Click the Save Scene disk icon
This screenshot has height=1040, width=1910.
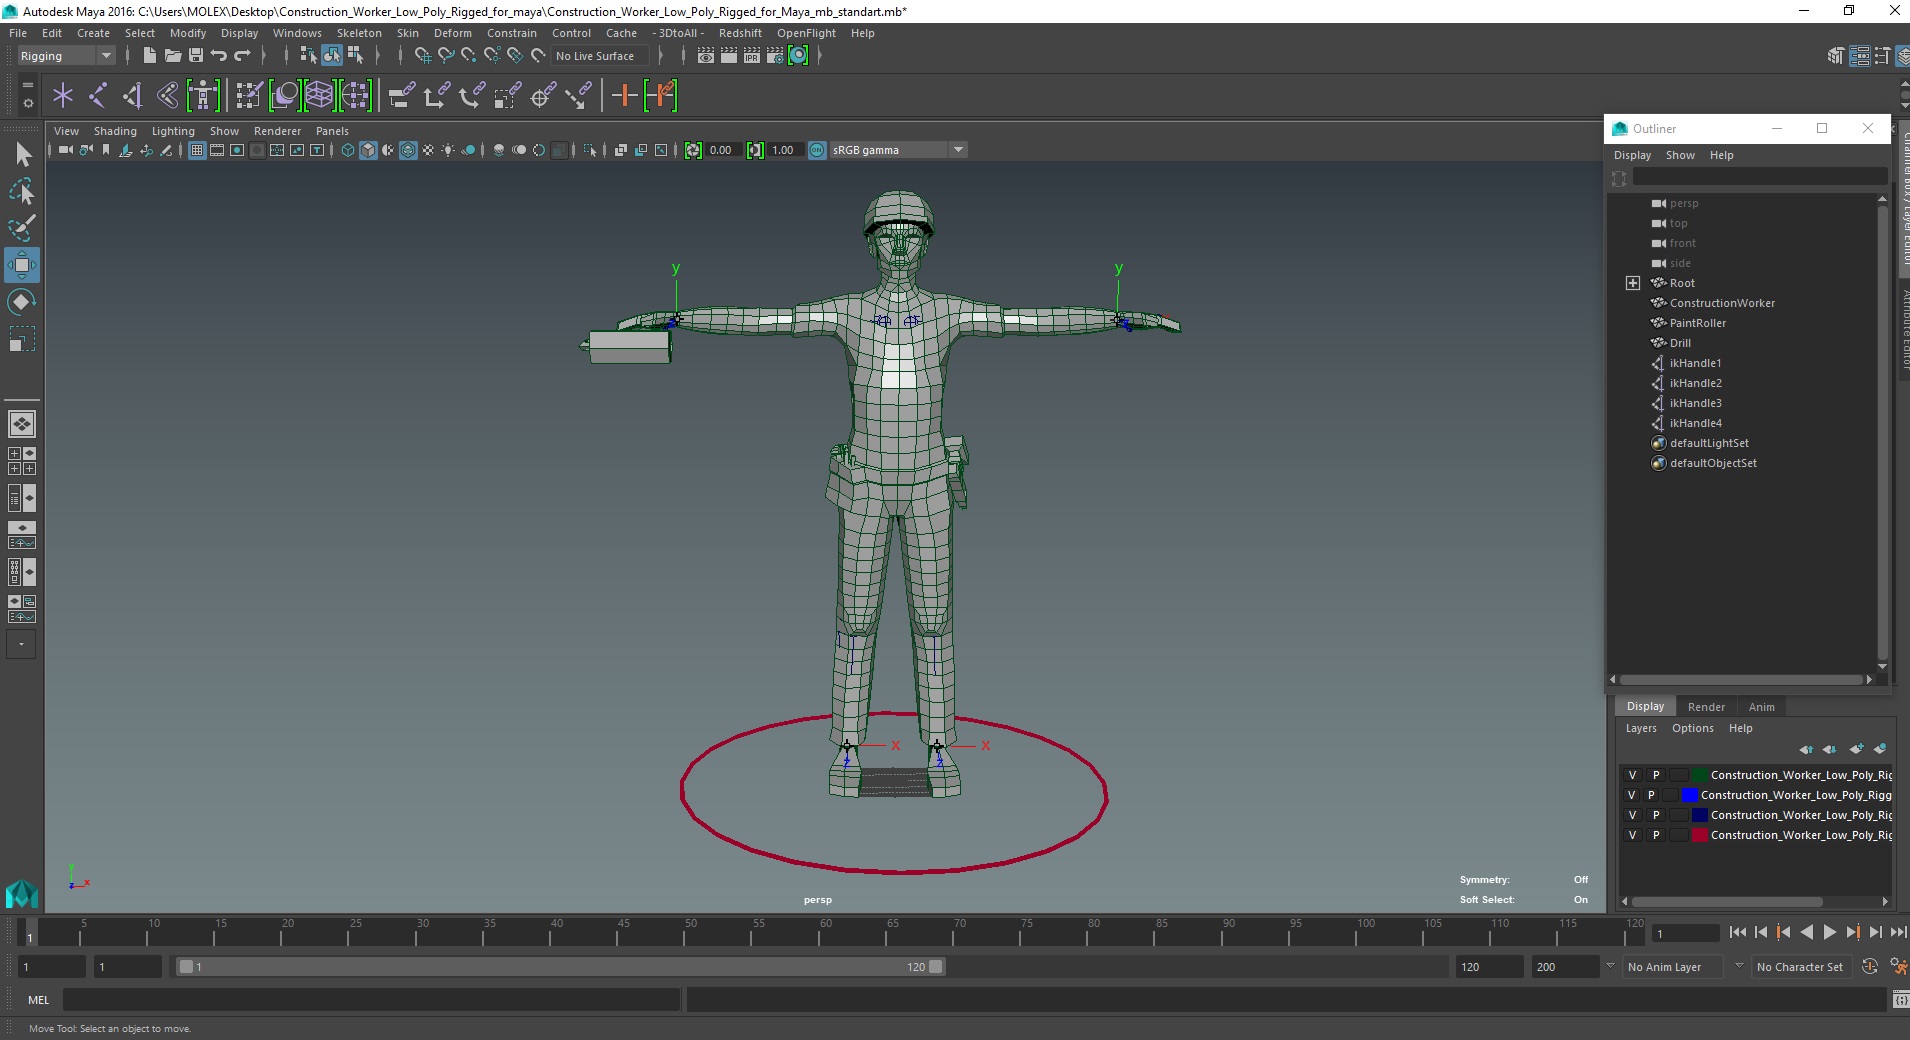pos(196,56)
